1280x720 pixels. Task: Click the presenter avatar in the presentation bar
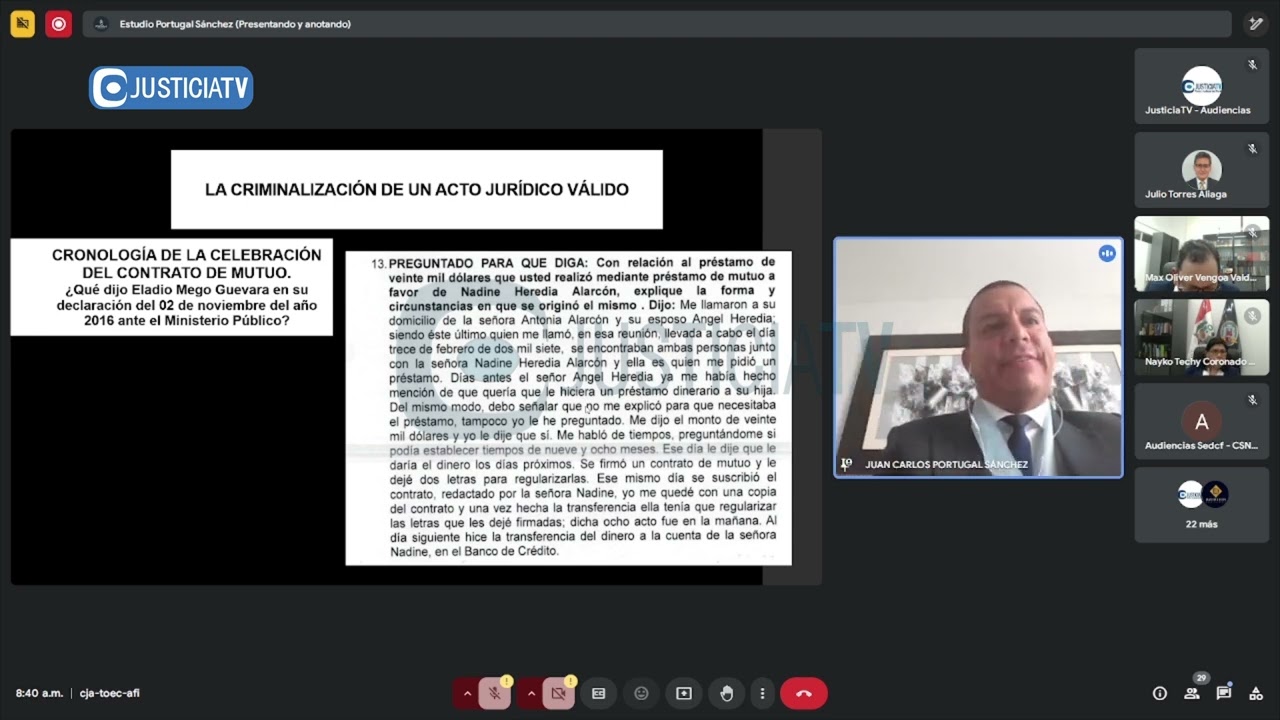[100, 24]
